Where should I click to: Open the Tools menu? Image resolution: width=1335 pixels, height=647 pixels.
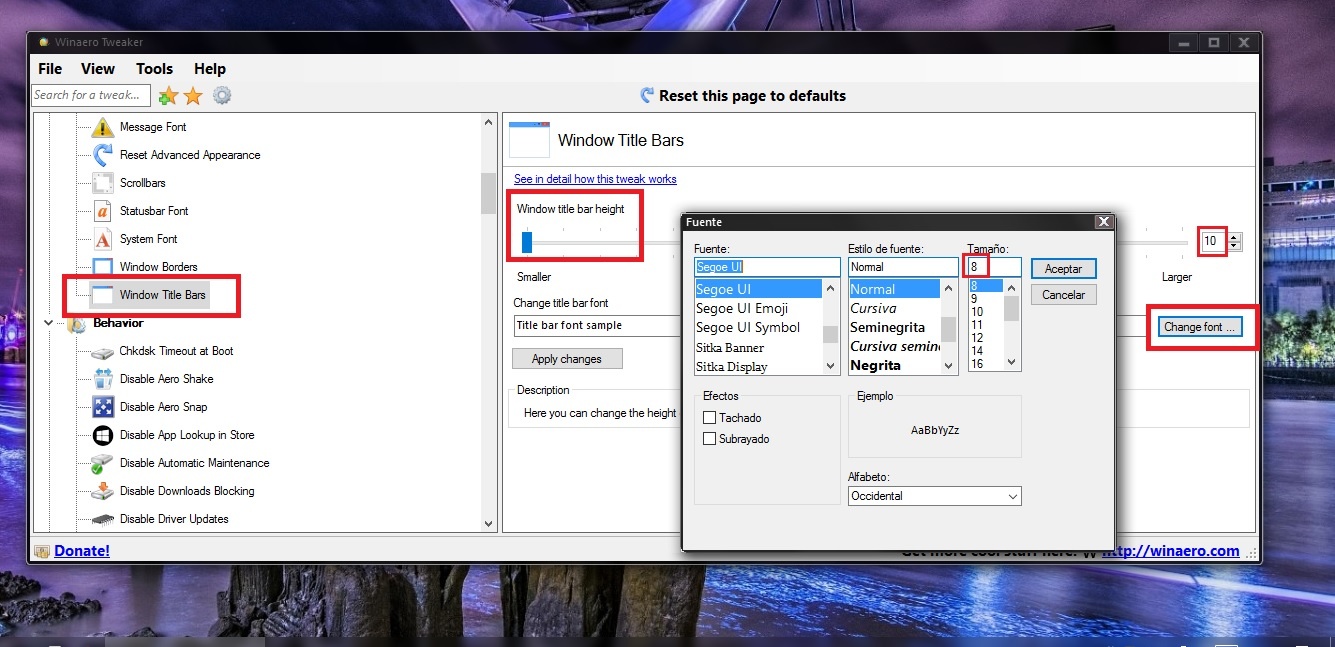pyautogui.click(x=154, y=69)
